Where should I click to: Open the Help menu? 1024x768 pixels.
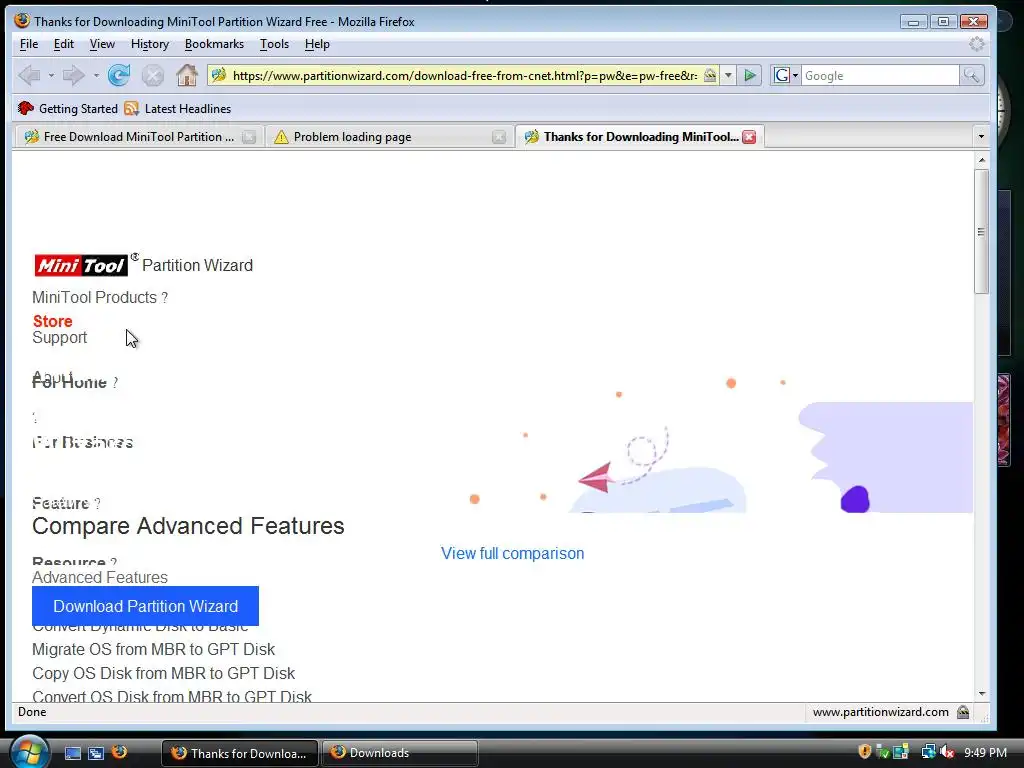(317, 44)
